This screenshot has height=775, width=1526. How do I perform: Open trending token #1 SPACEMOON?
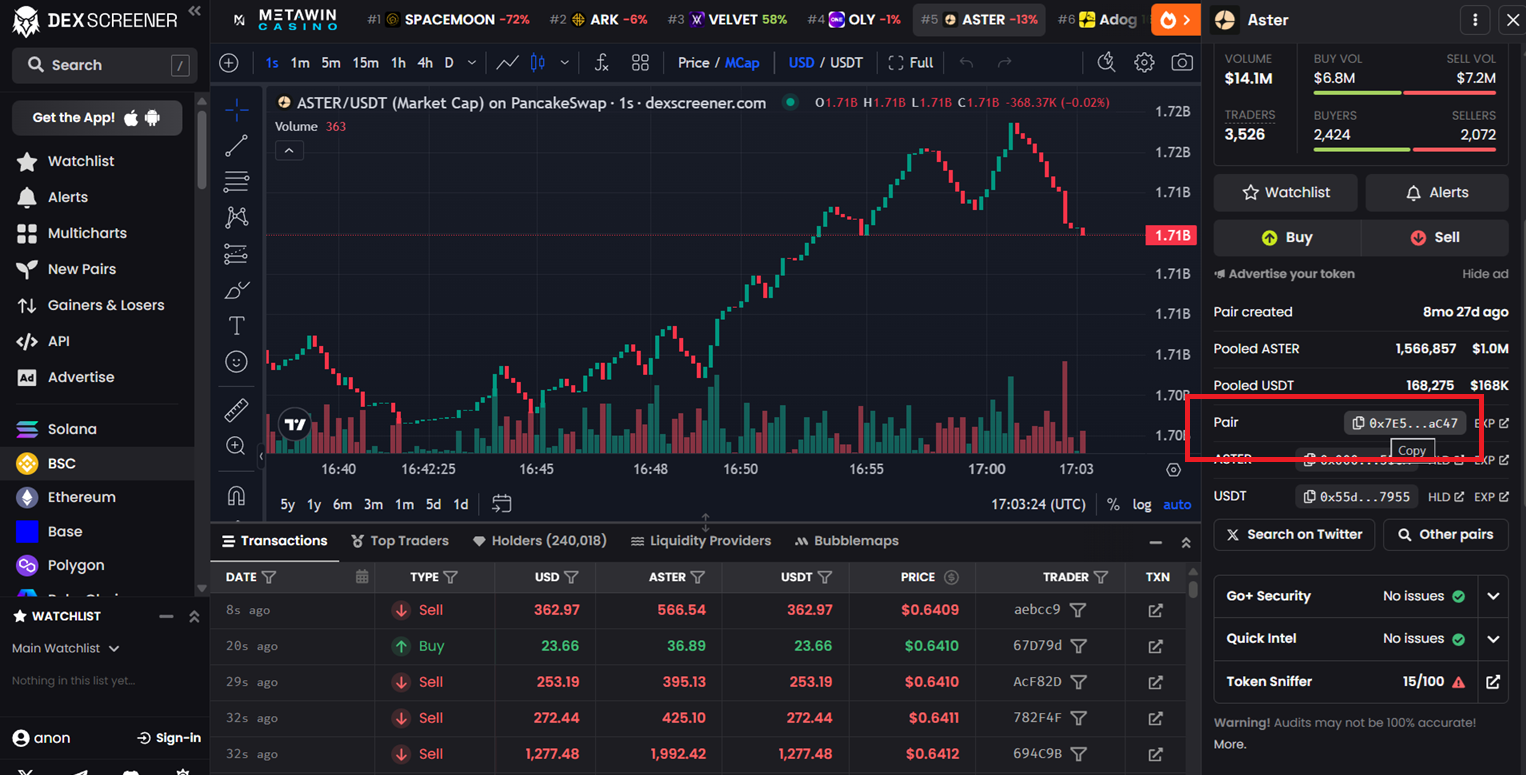pos(448,19)
